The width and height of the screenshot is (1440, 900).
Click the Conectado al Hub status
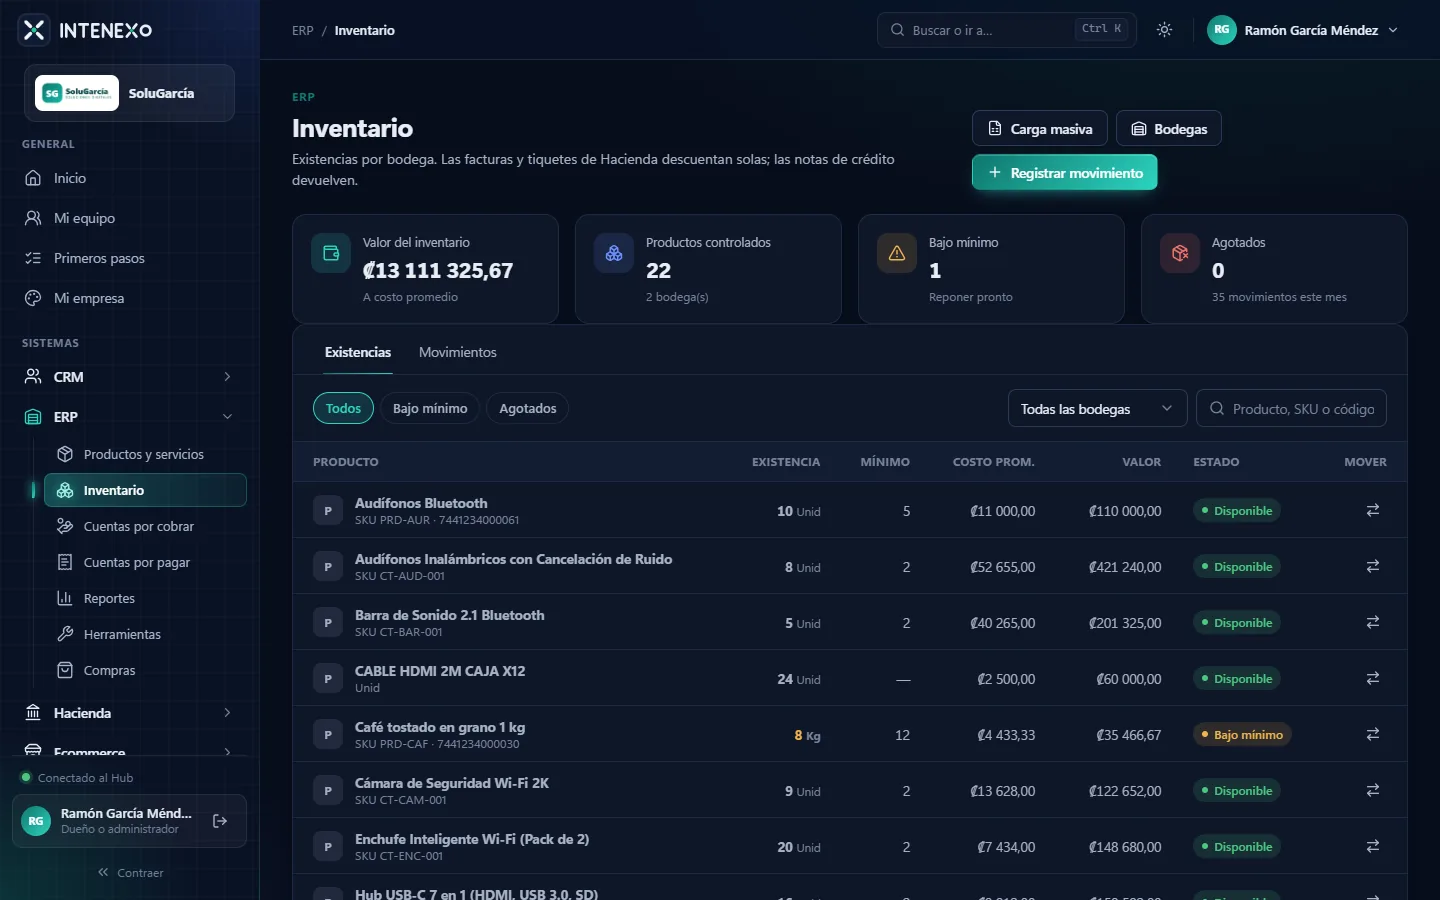point(77,777)
